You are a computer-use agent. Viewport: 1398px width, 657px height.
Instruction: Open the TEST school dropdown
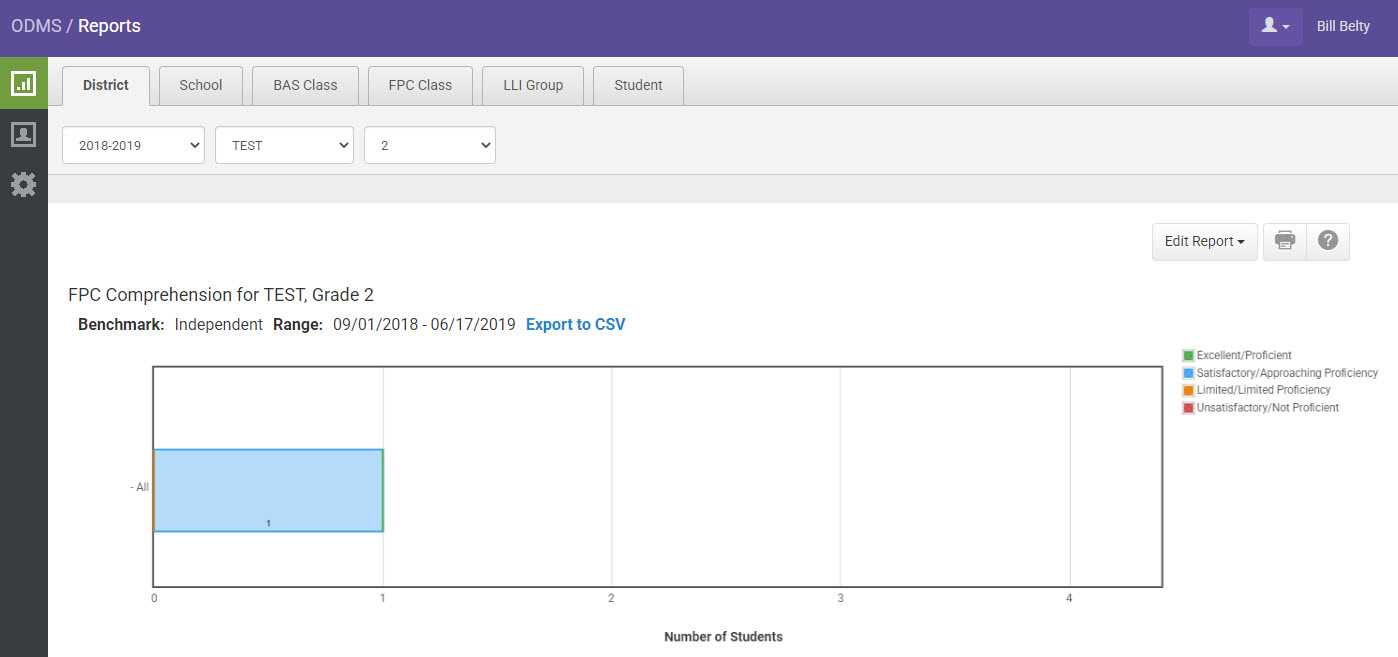(x=284, y=145)
